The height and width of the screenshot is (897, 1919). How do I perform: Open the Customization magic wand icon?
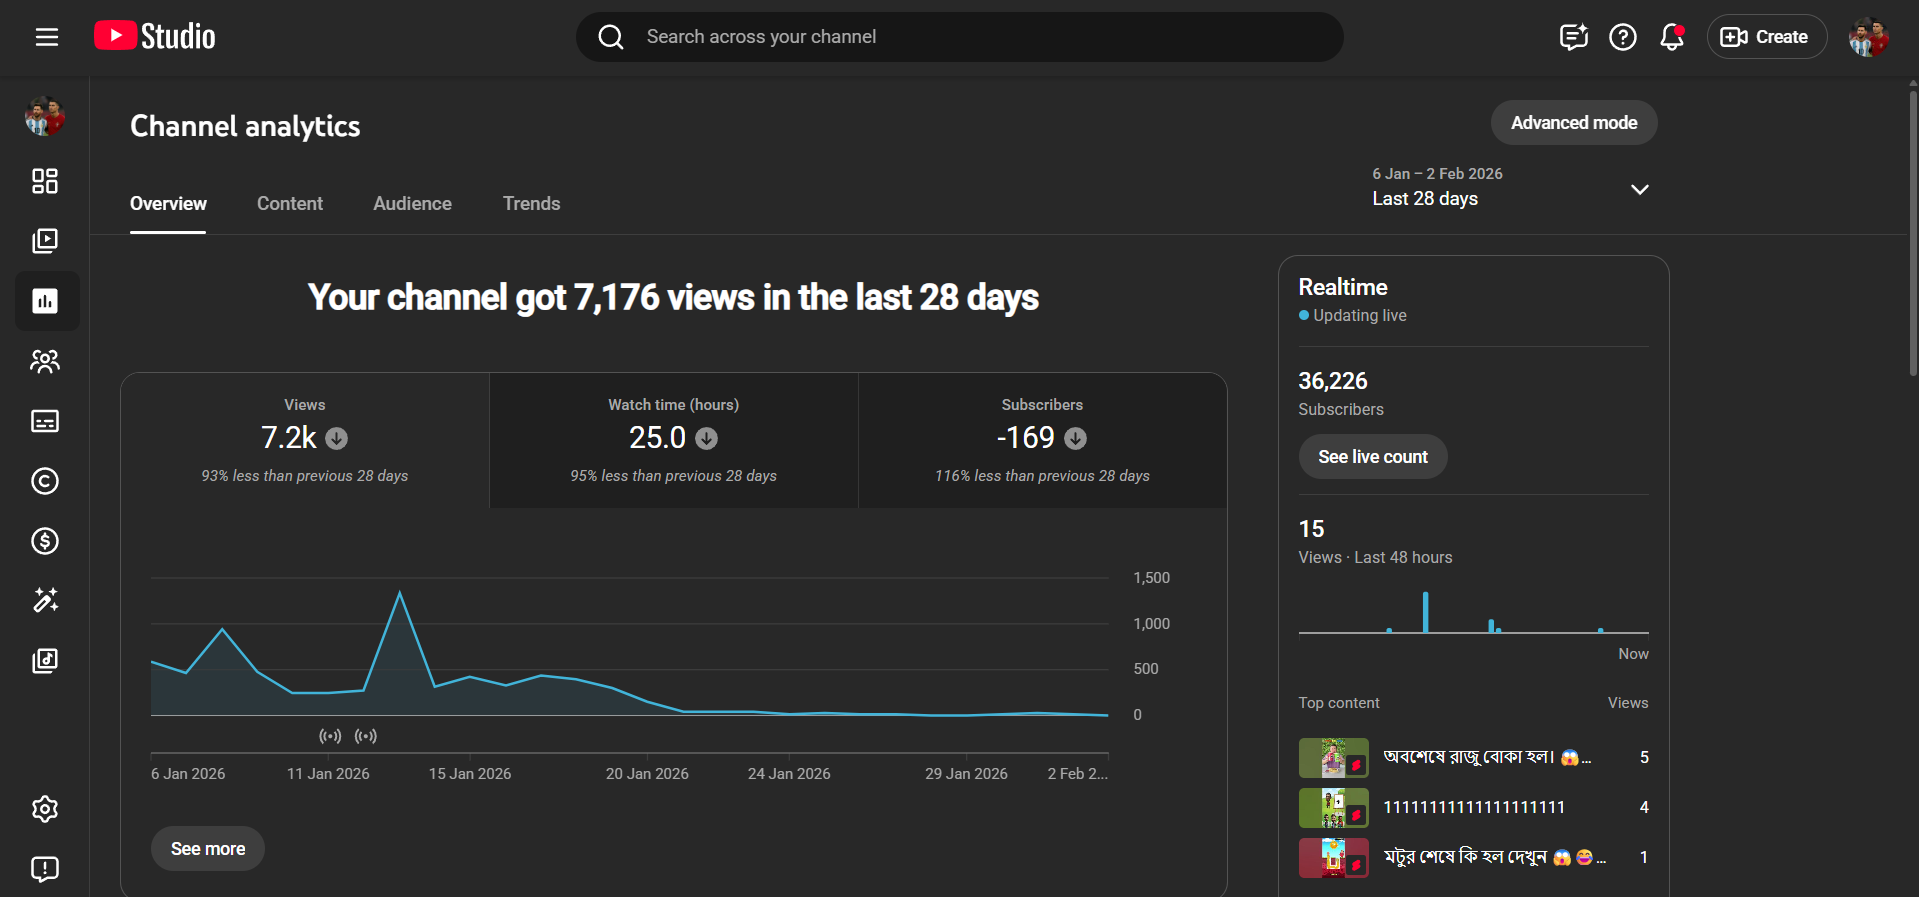45,600
